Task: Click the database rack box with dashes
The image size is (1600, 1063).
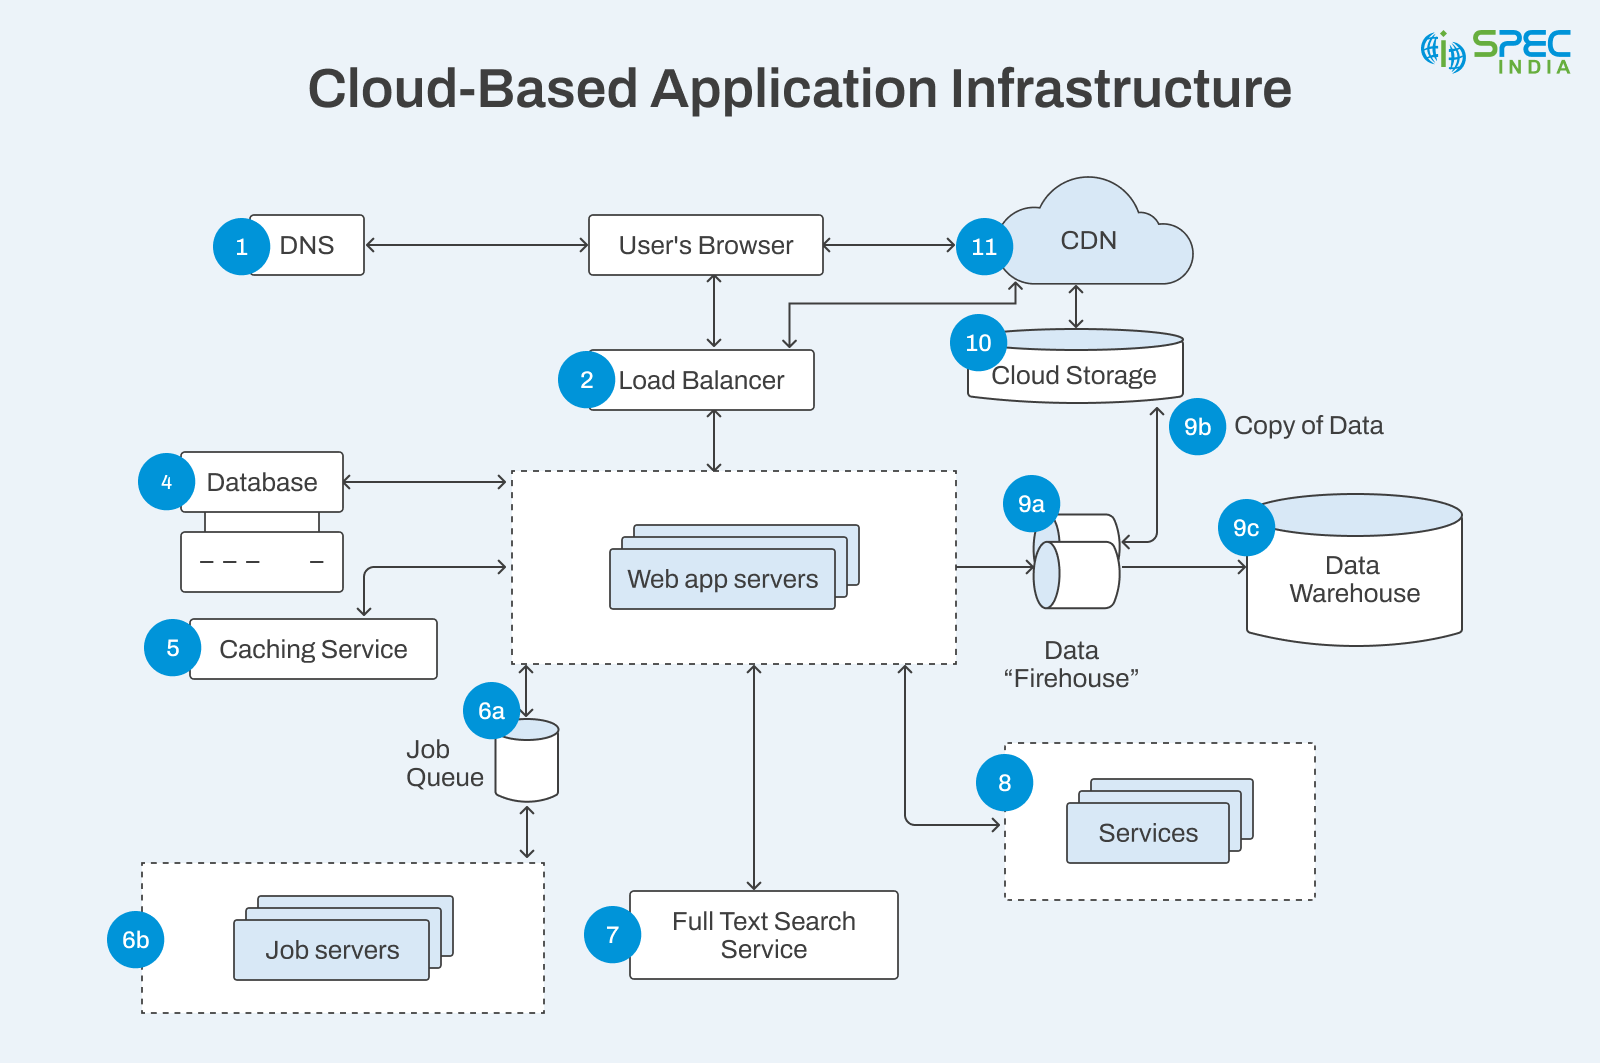Action: [x=262, y=562]
